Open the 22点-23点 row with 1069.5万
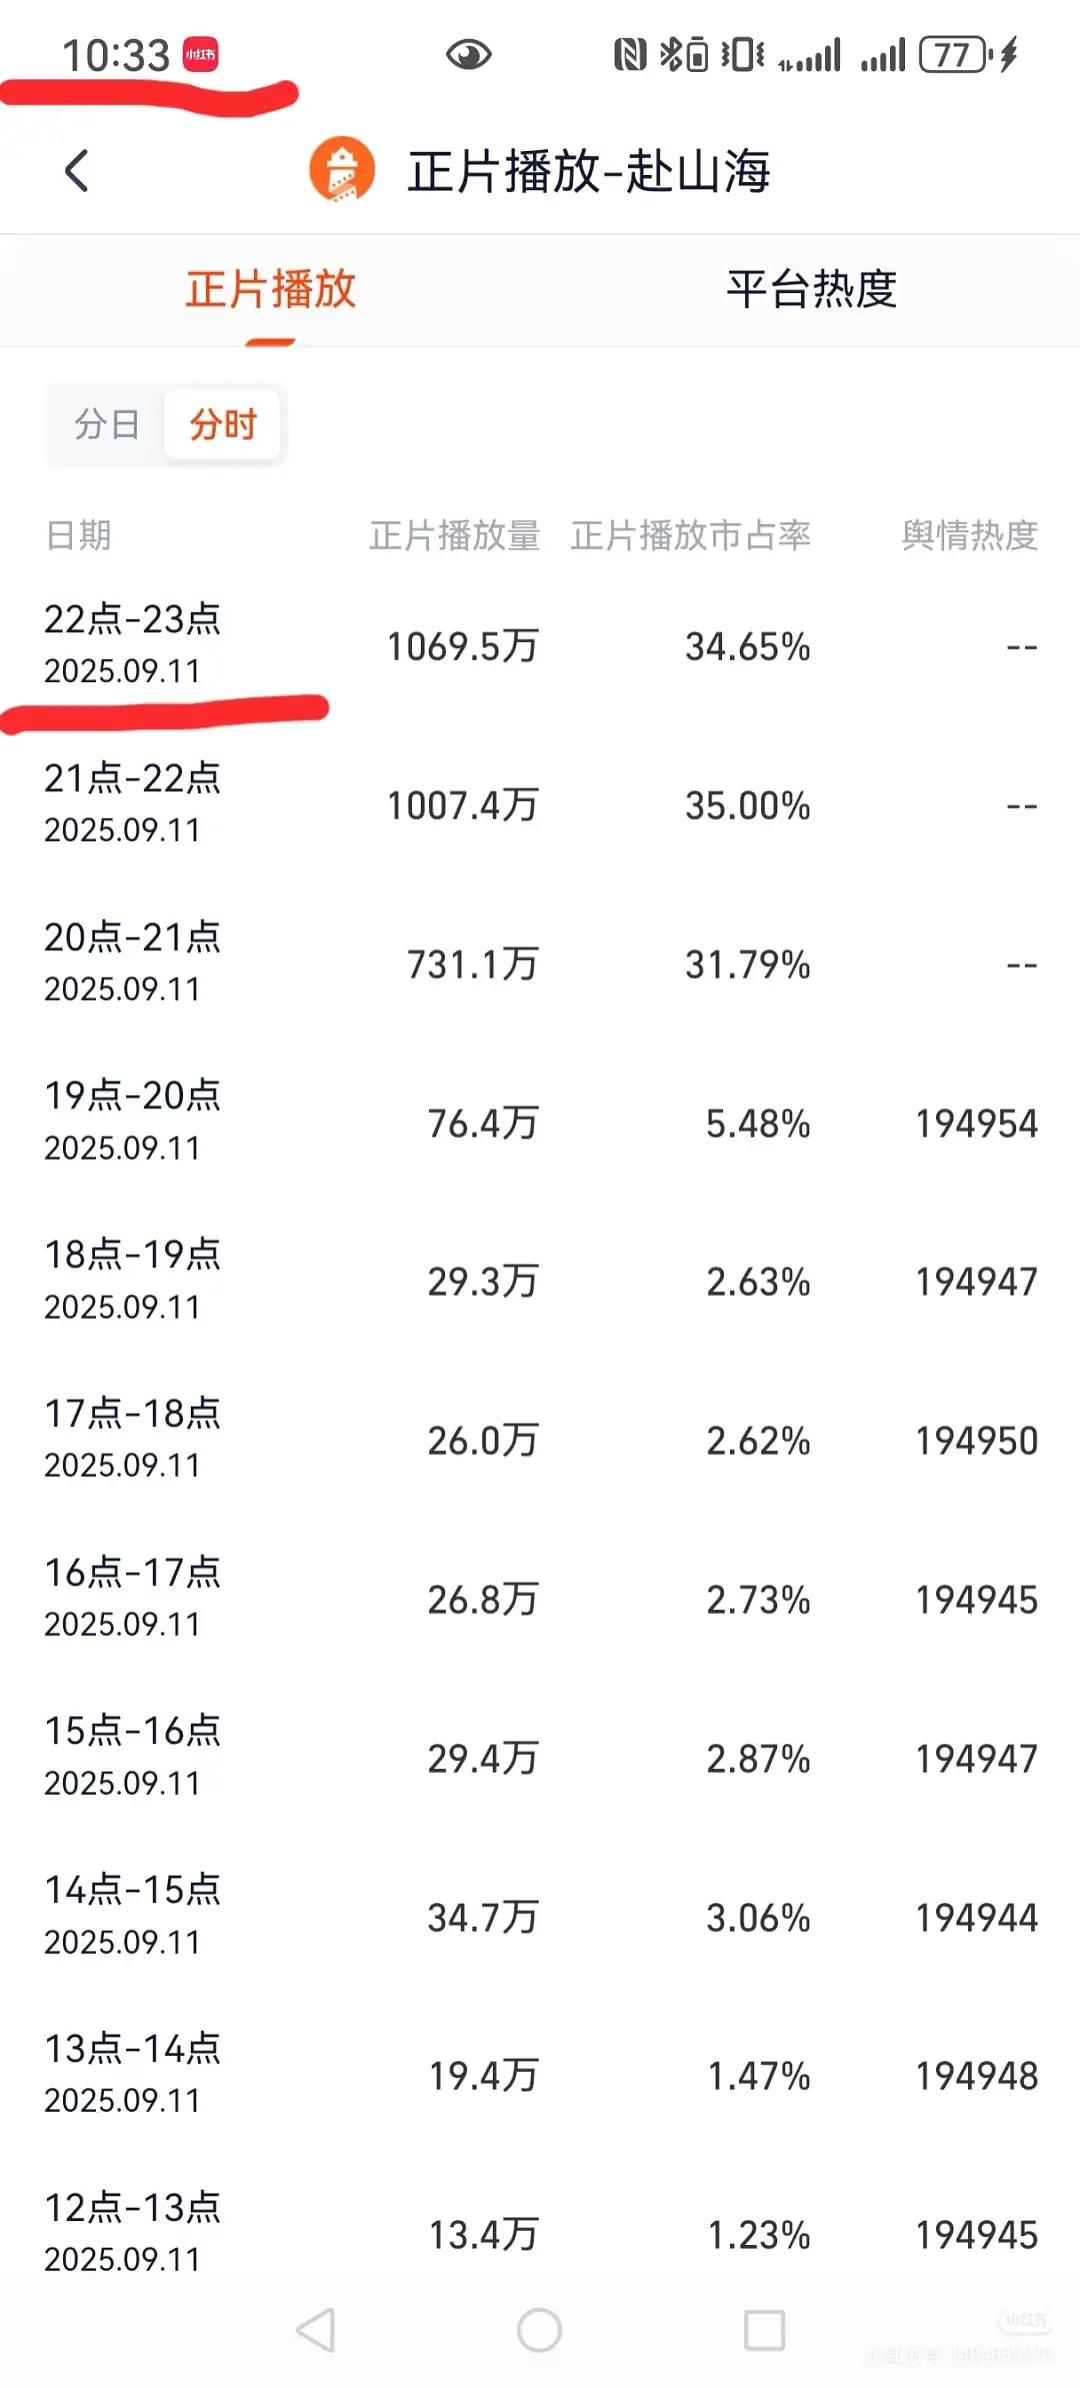Image resolution: width=1080 pixels, height=2388 pixels. click(540, 645)
